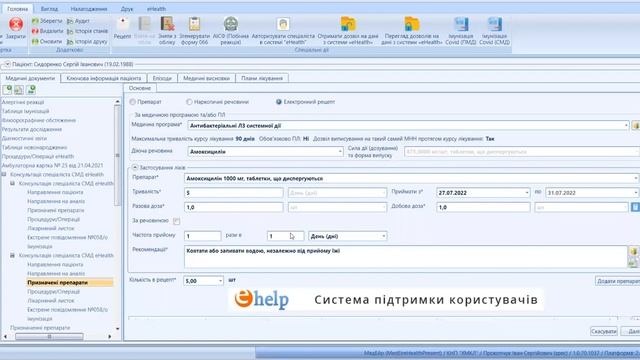This screenshot has width=640, height=360.
Task: Click the Скасувати button
Action: (x=604, y=331)
